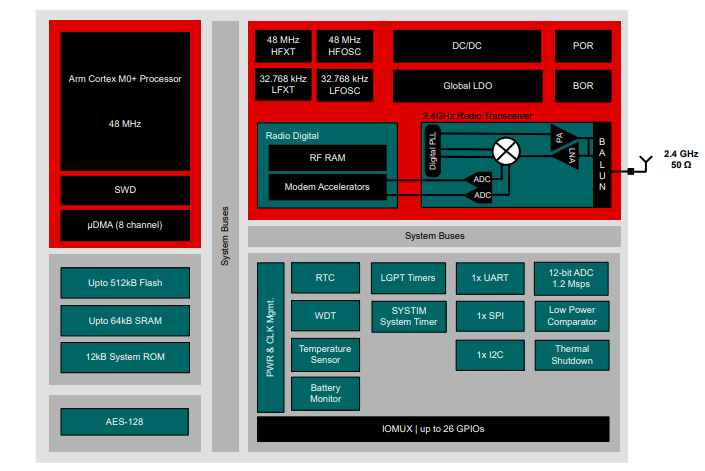The height and width of the screenshot is (471, 705).
Task: Click the LGPT Timers block
Action: [408, 278]
